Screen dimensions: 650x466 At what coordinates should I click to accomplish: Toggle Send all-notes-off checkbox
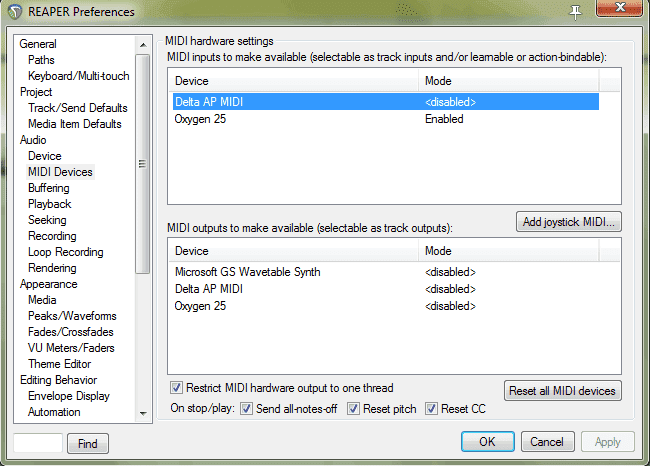coord(246,408)
